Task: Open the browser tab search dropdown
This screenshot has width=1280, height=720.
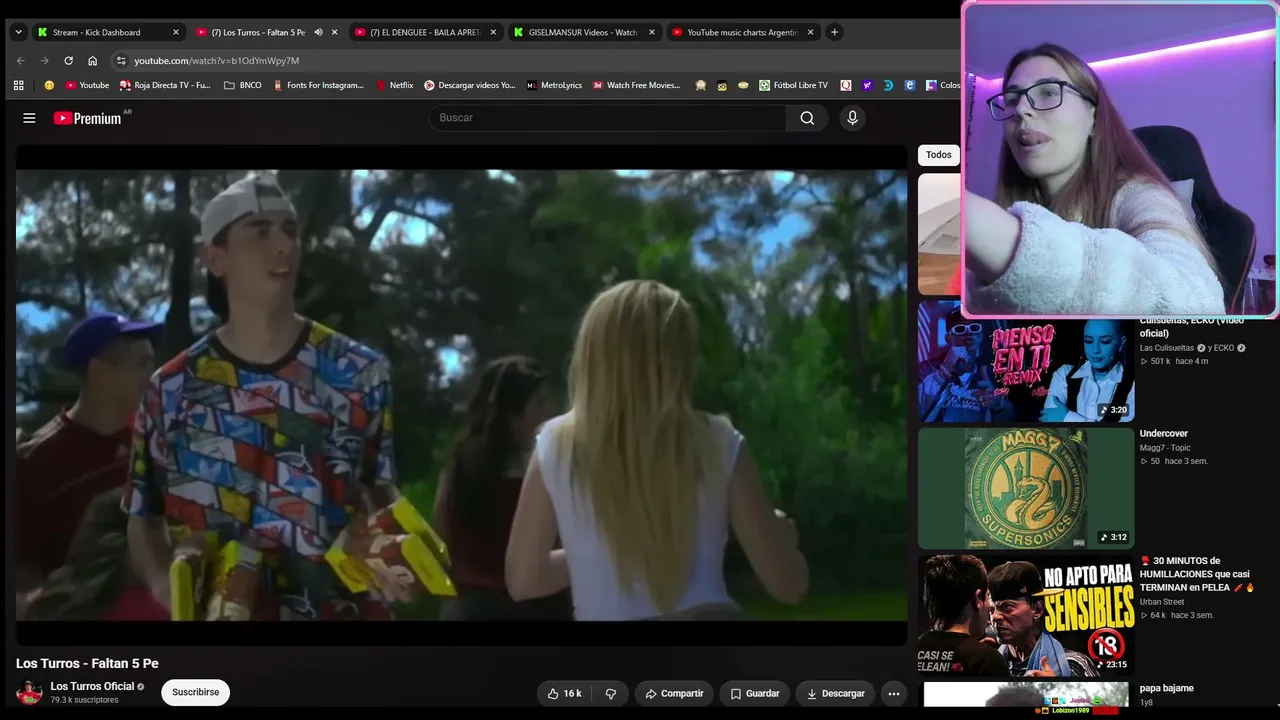Action: pos(18,32)
